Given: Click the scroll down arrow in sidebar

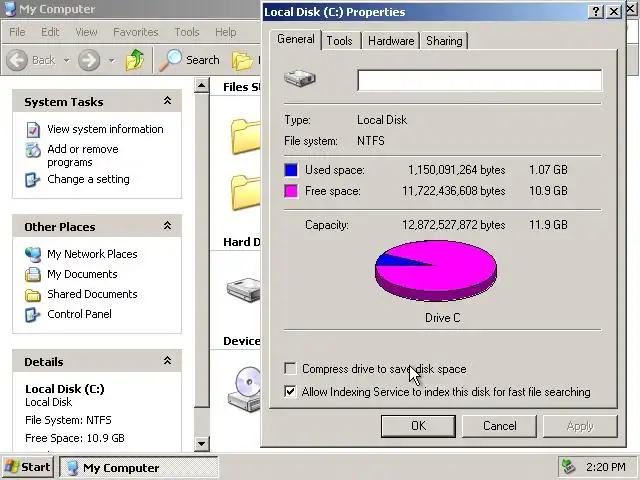Looking at the screenshot, I should click(202, 443).
